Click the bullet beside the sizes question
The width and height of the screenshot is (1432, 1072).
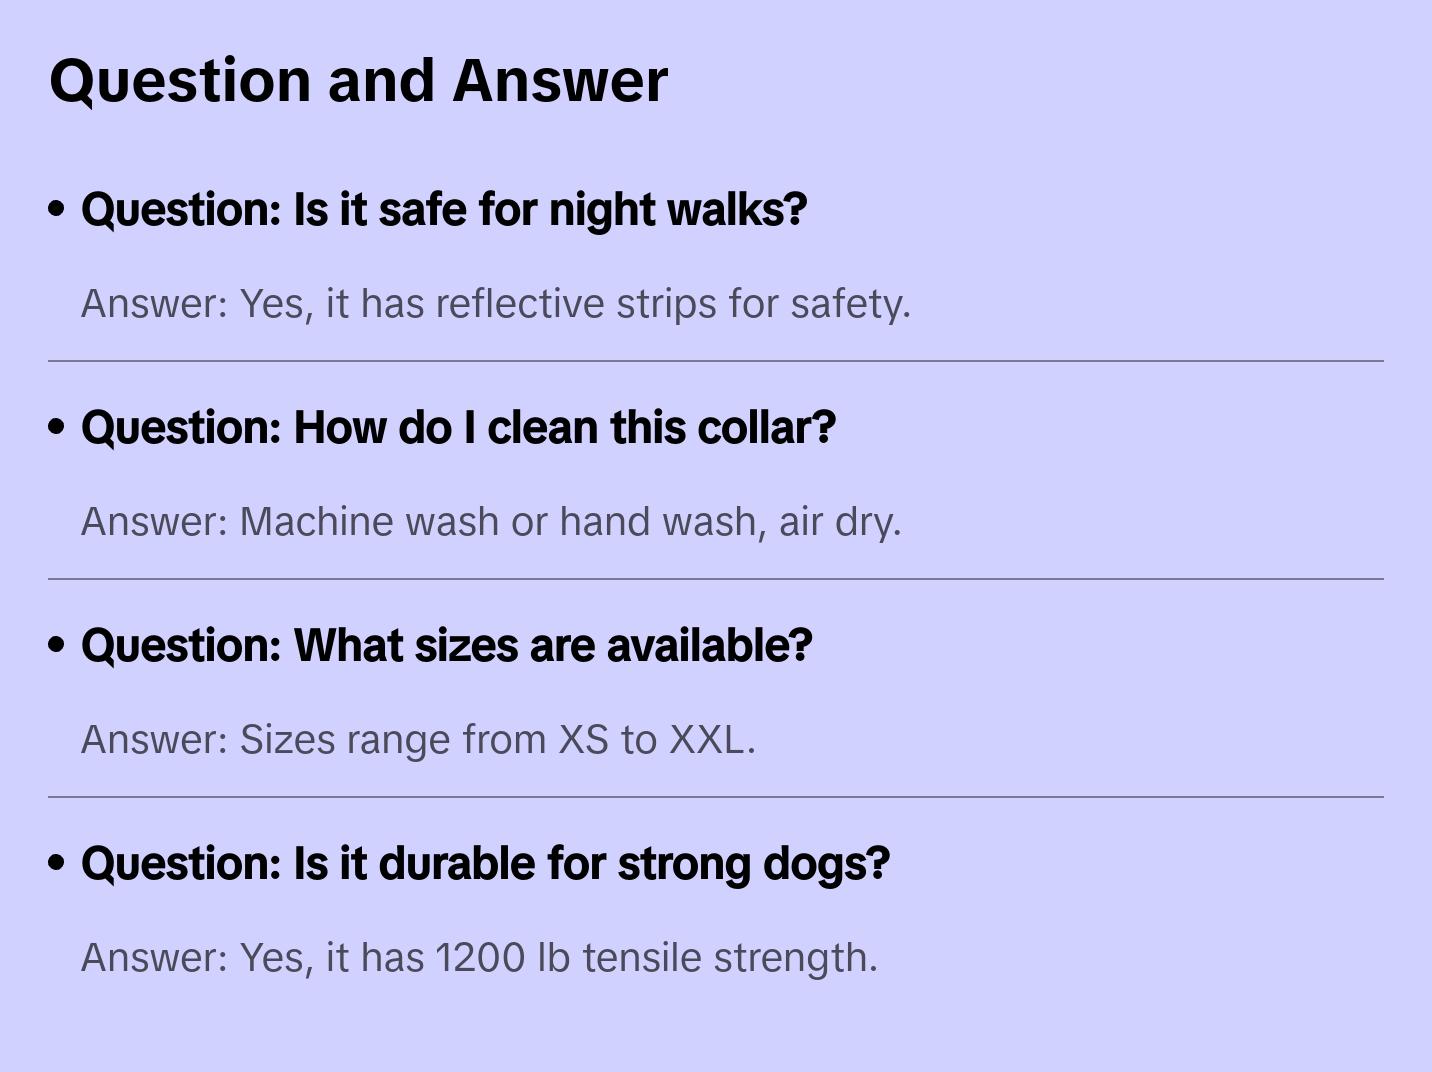[57, 645]
